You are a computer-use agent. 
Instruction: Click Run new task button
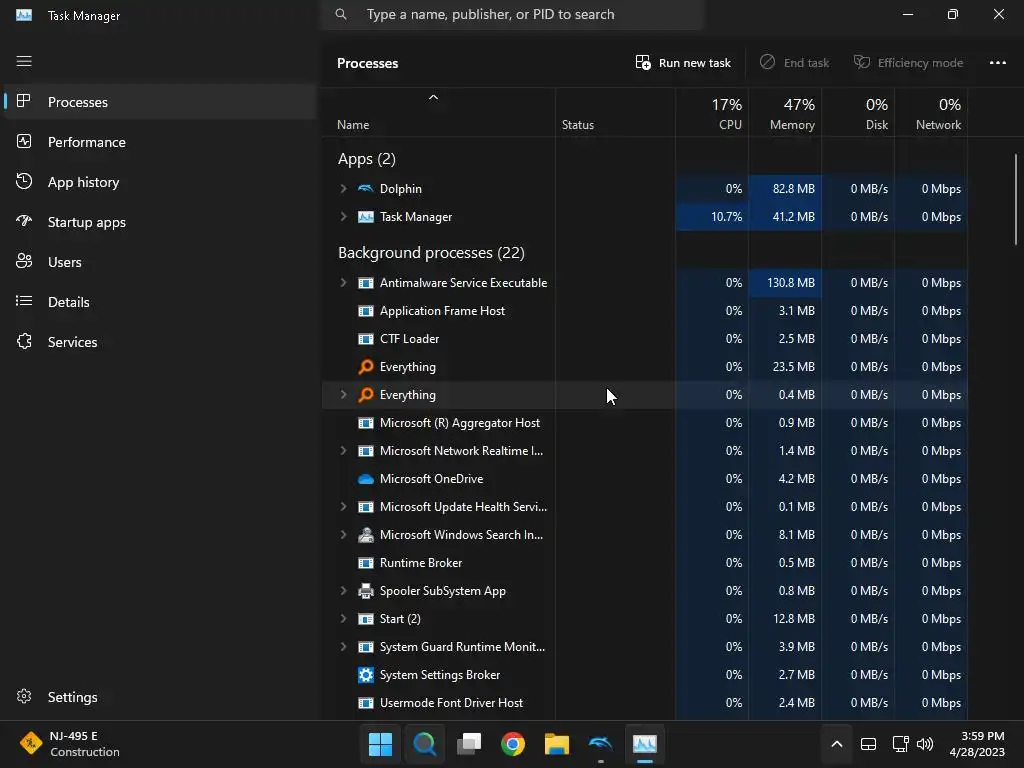(x=683, y=63)
